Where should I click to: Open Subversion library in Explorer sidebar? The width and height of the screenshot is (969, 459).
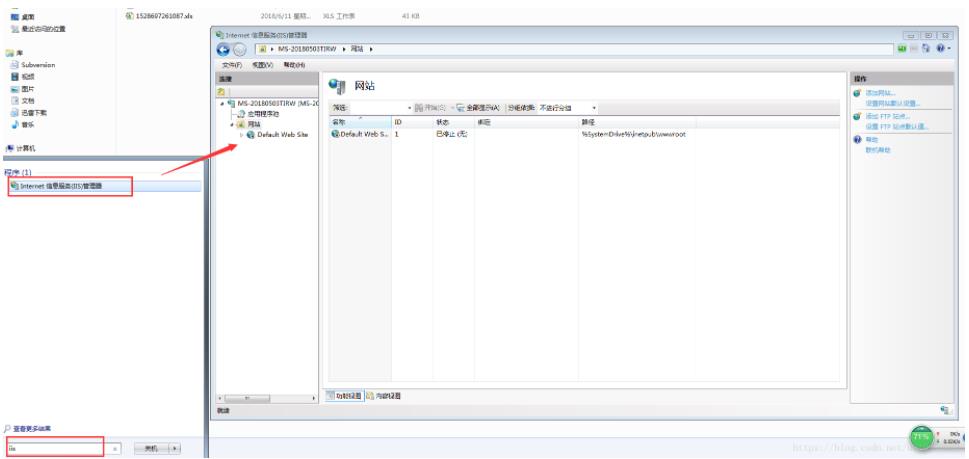click(33, 65)
